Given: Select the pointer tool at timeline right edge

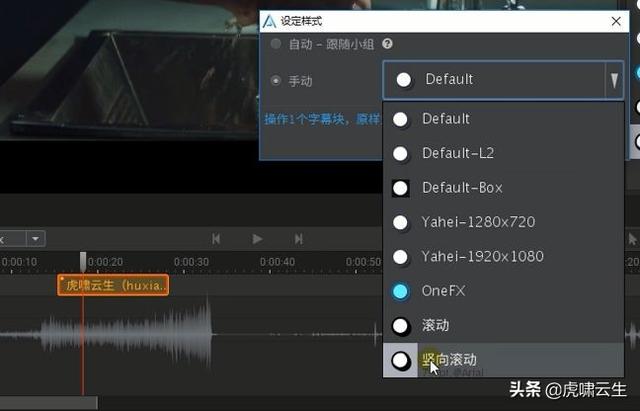Looking at the screenshot, I should coord(632,239).
